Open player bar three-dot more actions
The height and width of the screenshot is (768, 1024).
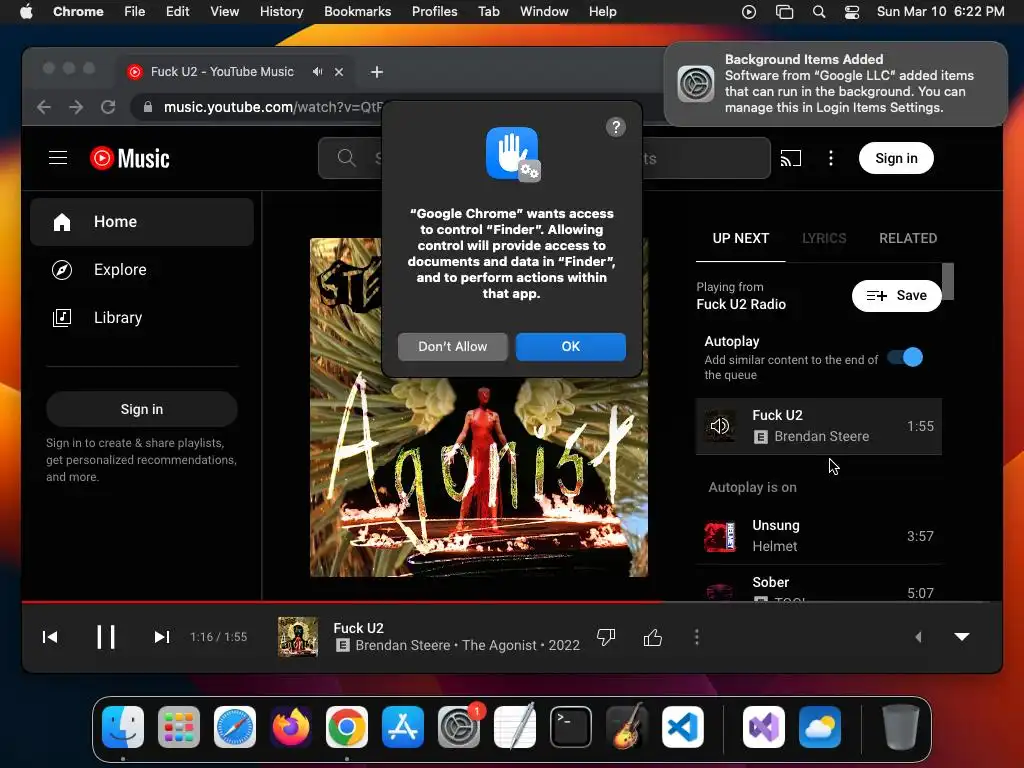click(x=697, y=637)
